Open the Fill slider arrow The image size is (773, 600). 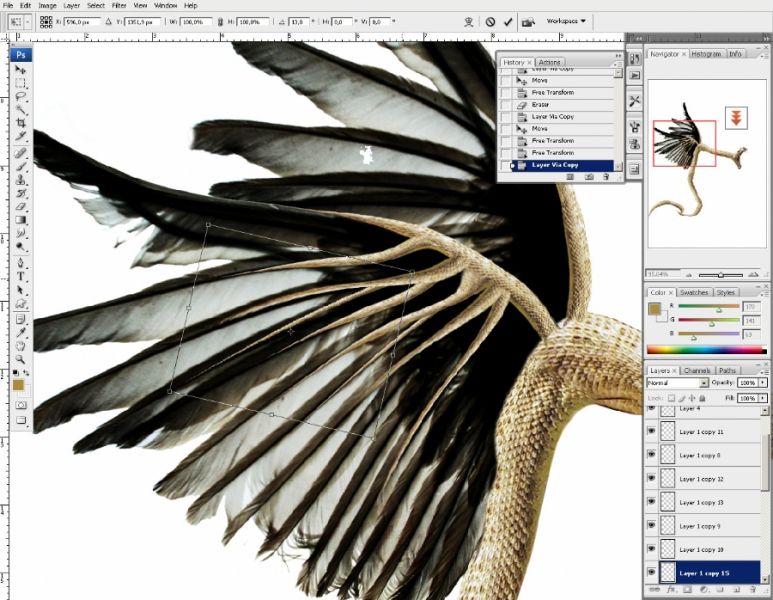tap(763, 398)
